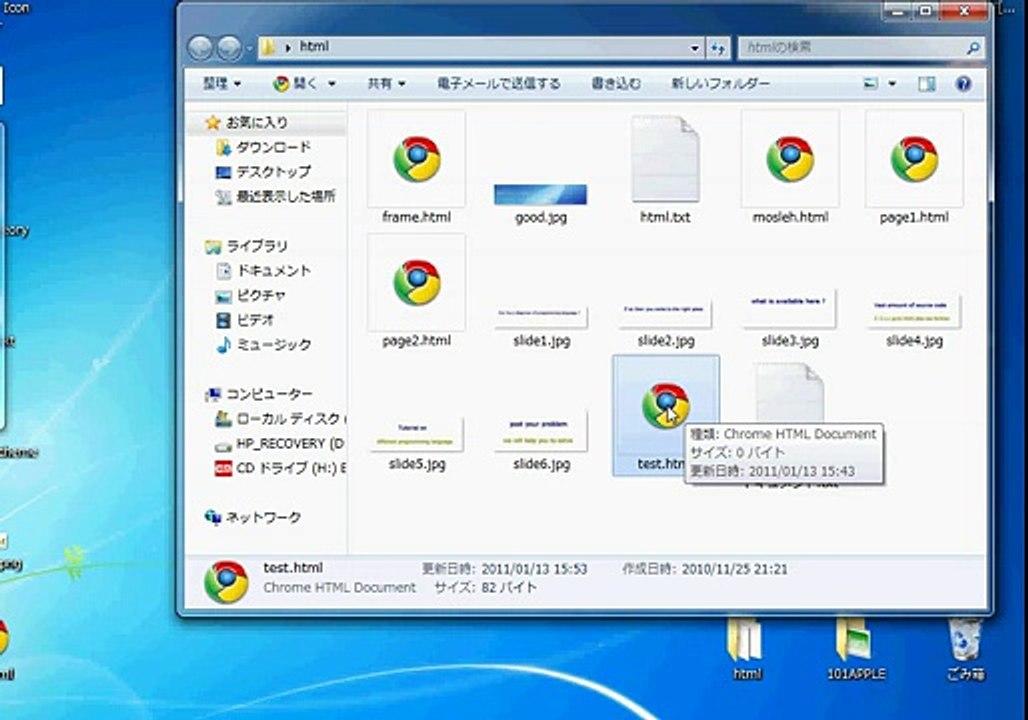Select the good.jpg thumbnail

tap(540, 195)
